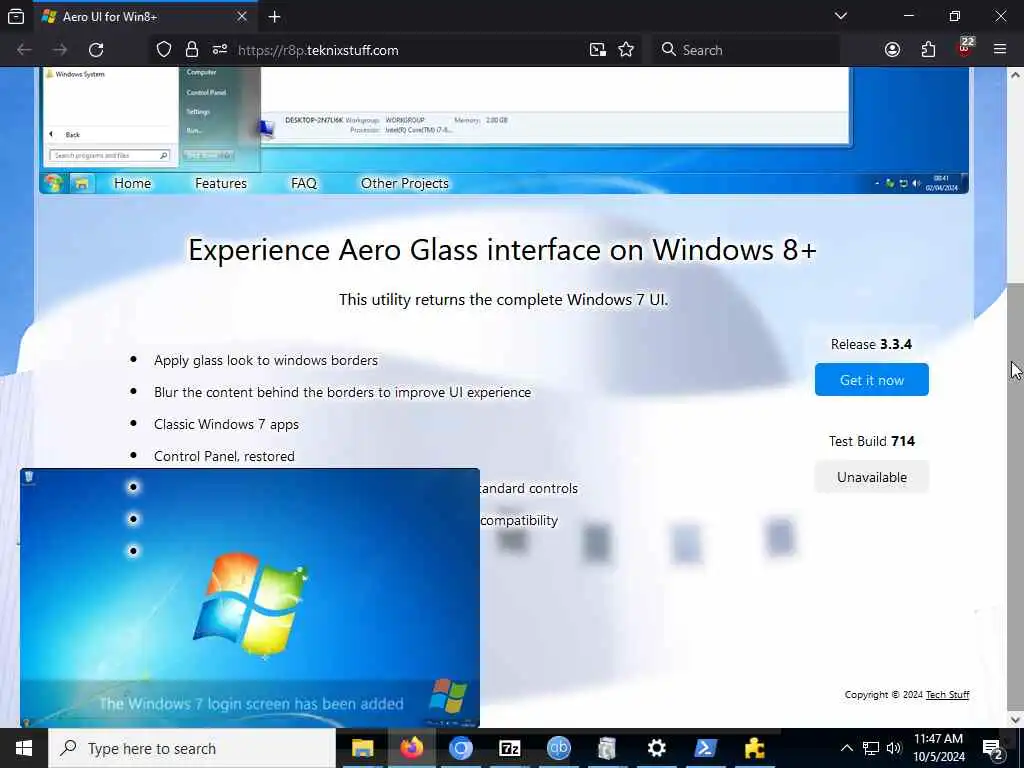1024x768 pixels.
Task: Open site permissions icon in address bar
Action: coord(219,50)
